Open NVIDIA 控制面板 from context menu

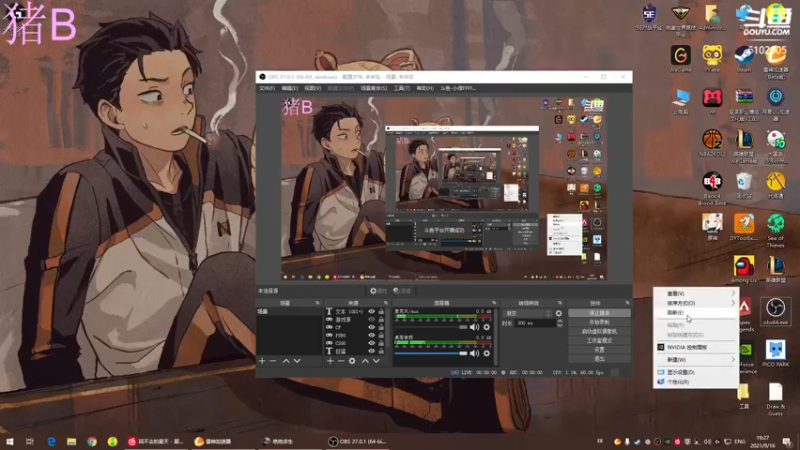click(x=696, y=347)
